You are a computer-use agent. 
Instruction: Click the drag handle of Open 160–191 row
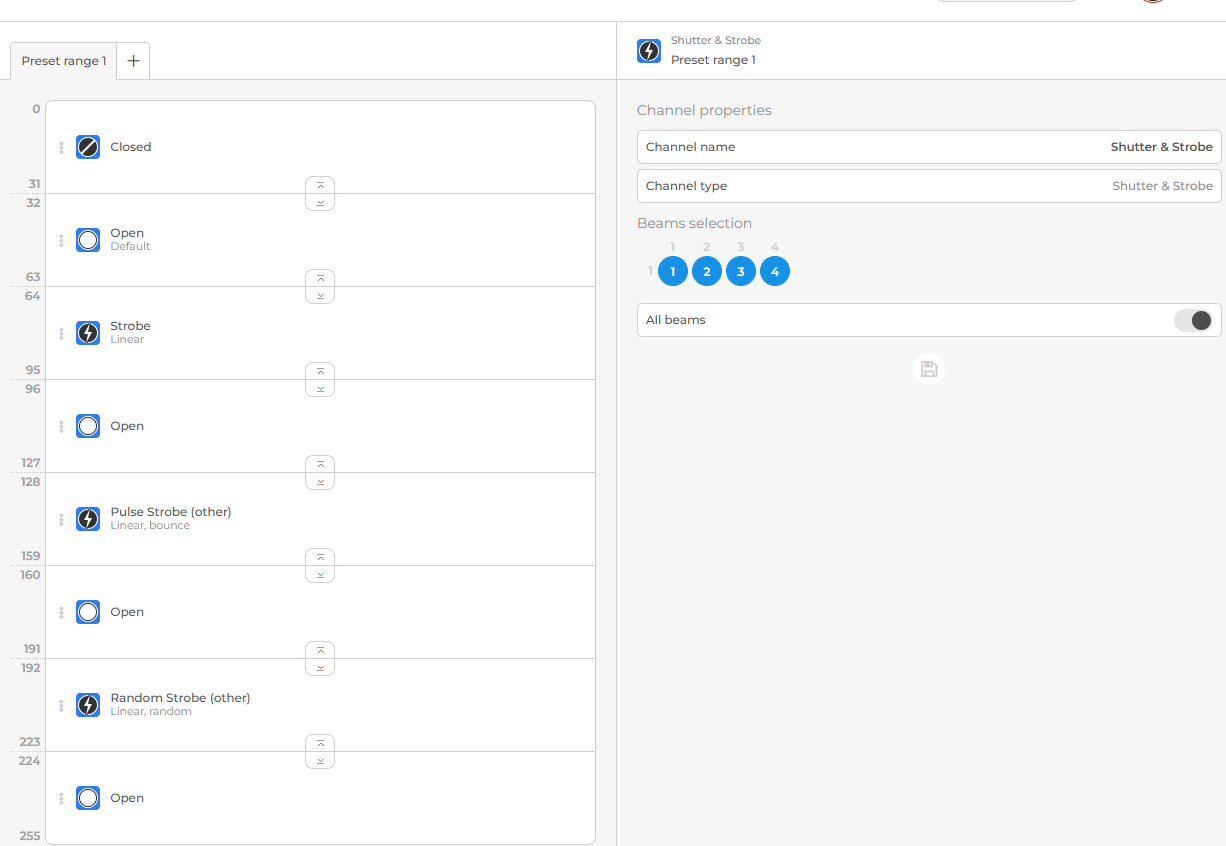[61, 613]
